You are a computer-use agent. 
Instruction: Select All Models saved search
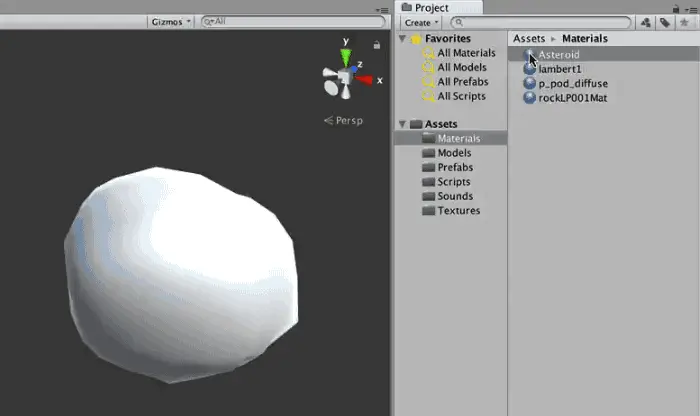[462, 67]
